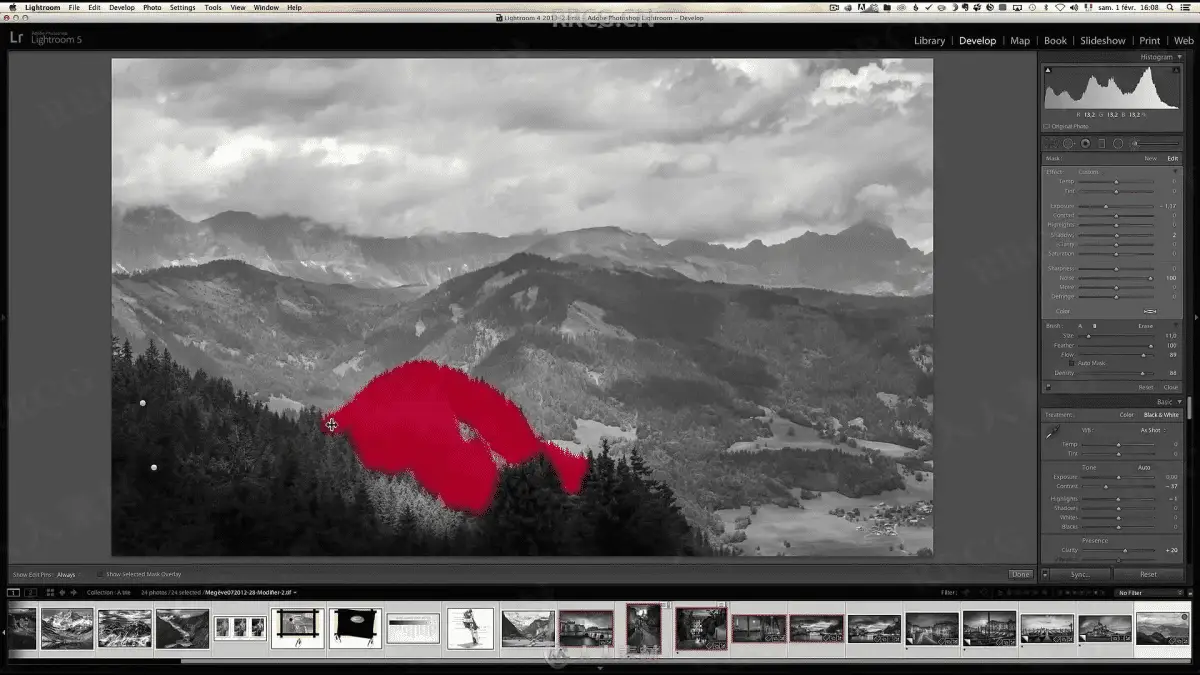Image resolution: width=1200 pixels, height=675 pixels.
Task: Select the Adjustment Brush tool icon
Action: 1136,144
